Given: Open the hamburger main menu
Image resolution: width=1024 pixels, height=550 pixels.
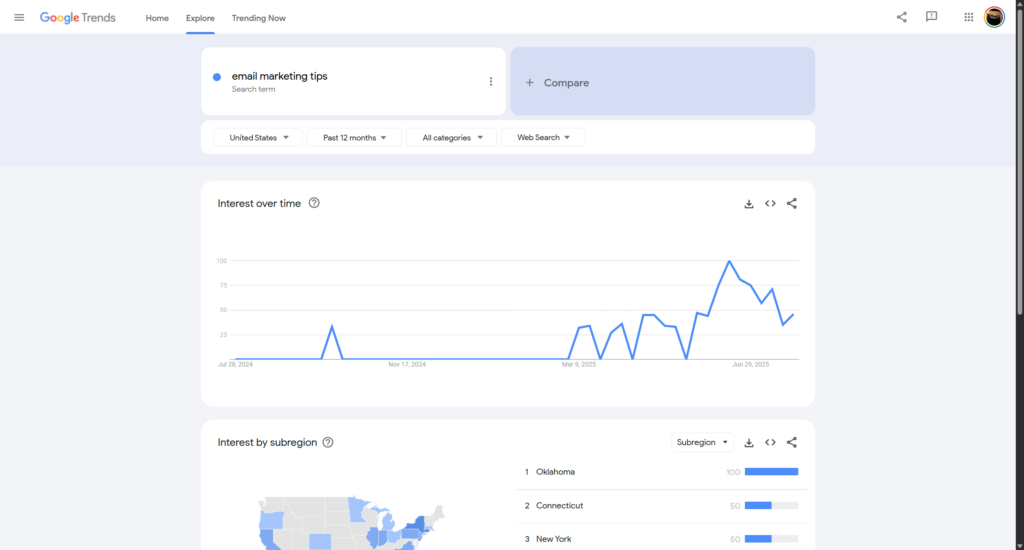Looking at the screenshot, I should pyautogui.click(x=19, y=17).
